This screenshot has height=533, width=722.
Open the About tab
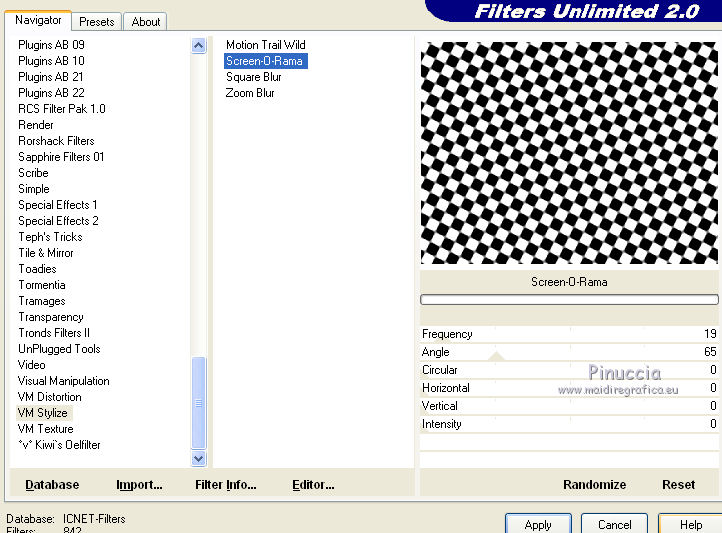146,22
